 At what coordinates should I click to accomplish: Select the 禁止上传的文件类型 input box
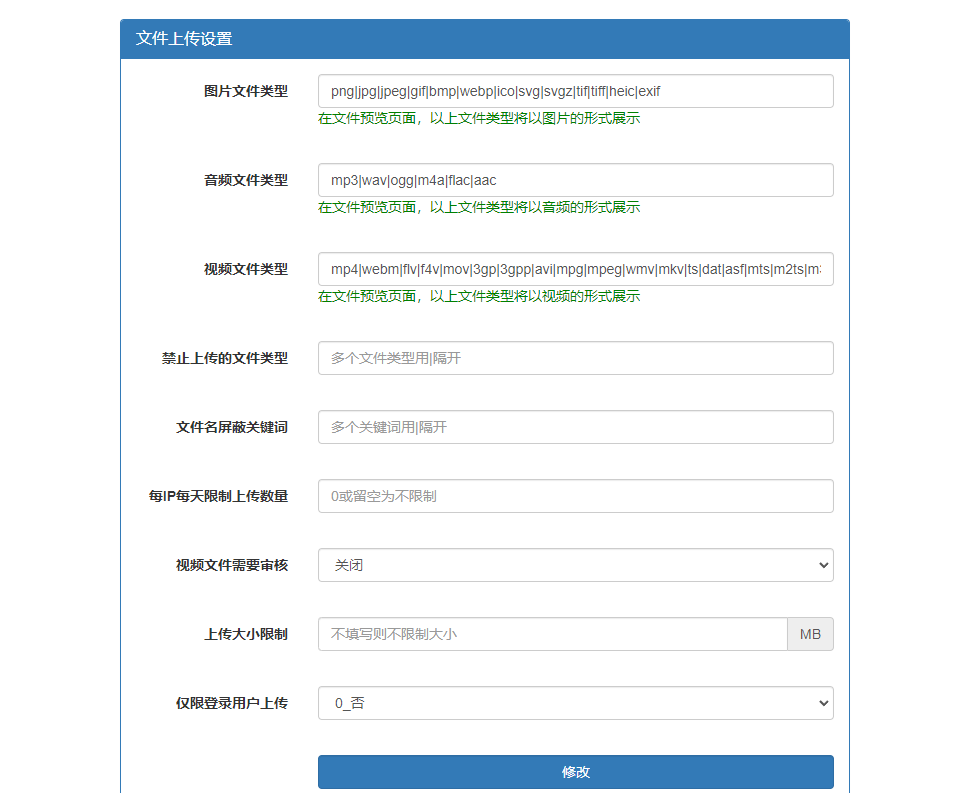point(575,358)
